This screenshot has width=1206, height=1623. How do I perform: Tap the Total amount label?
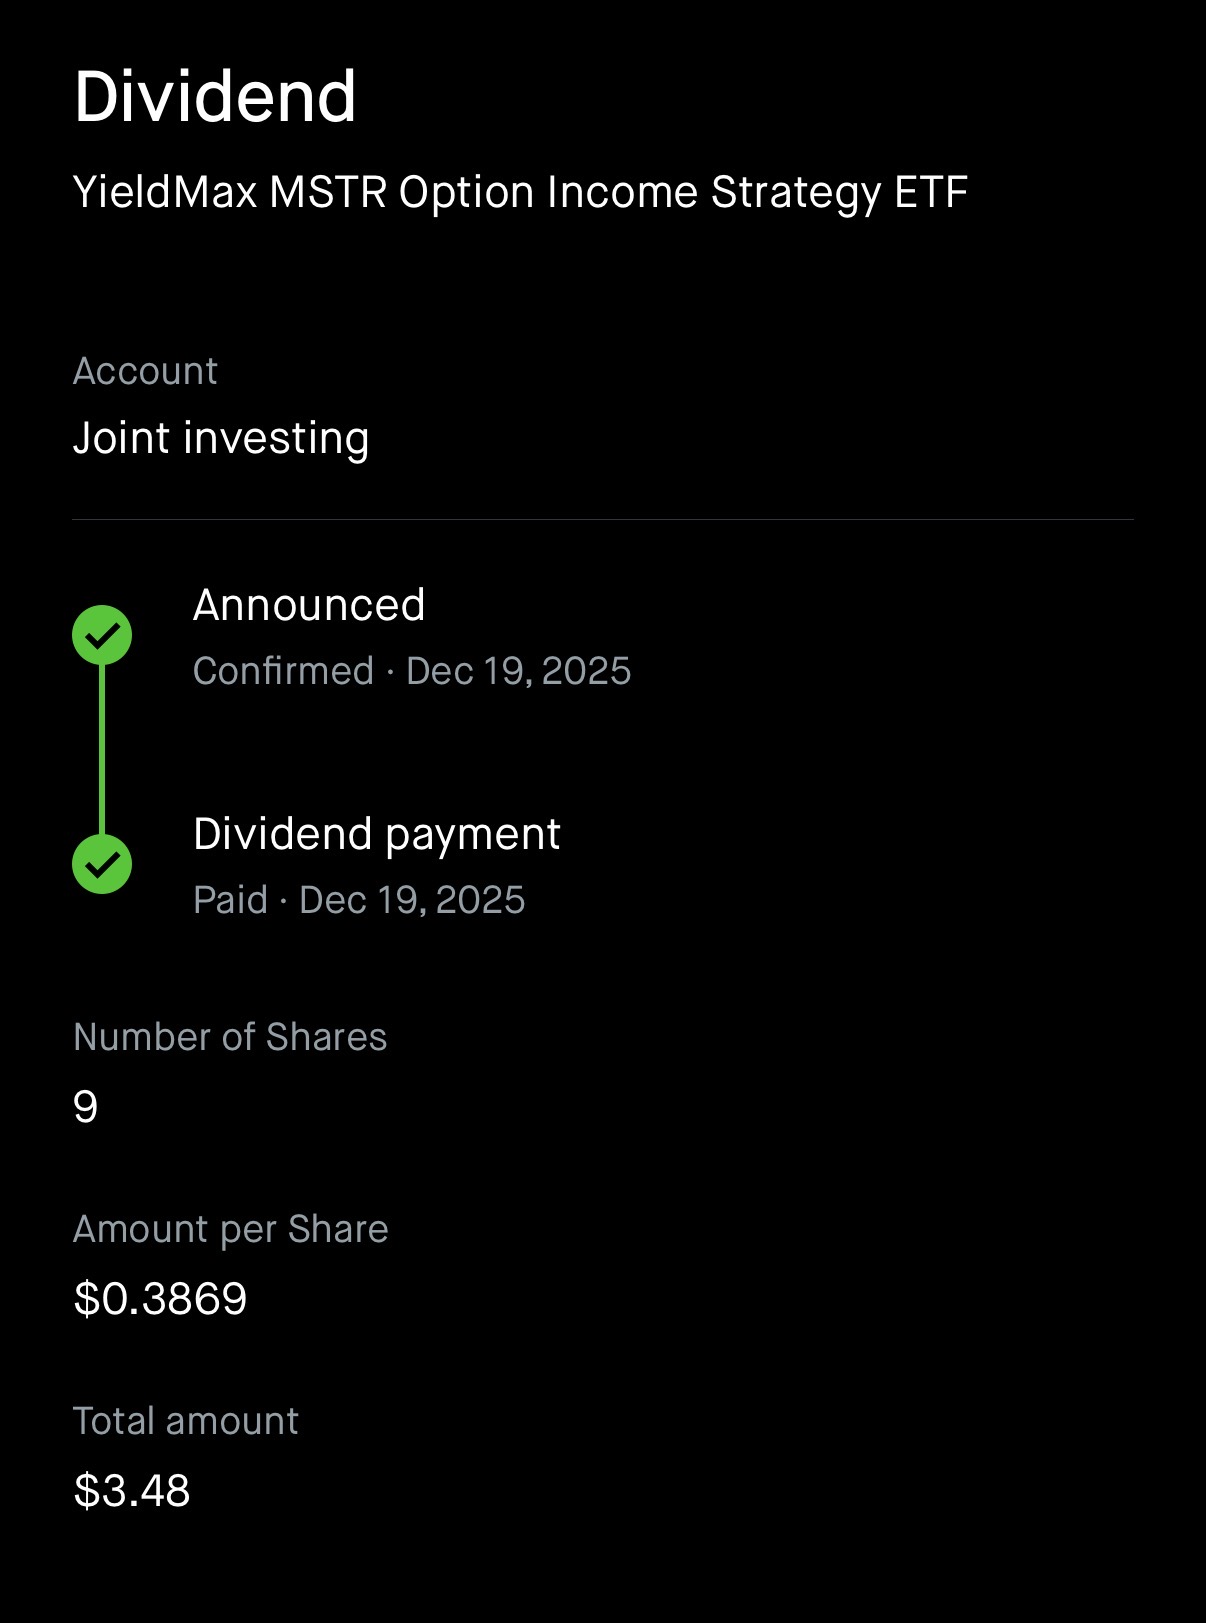(186, 1421)
